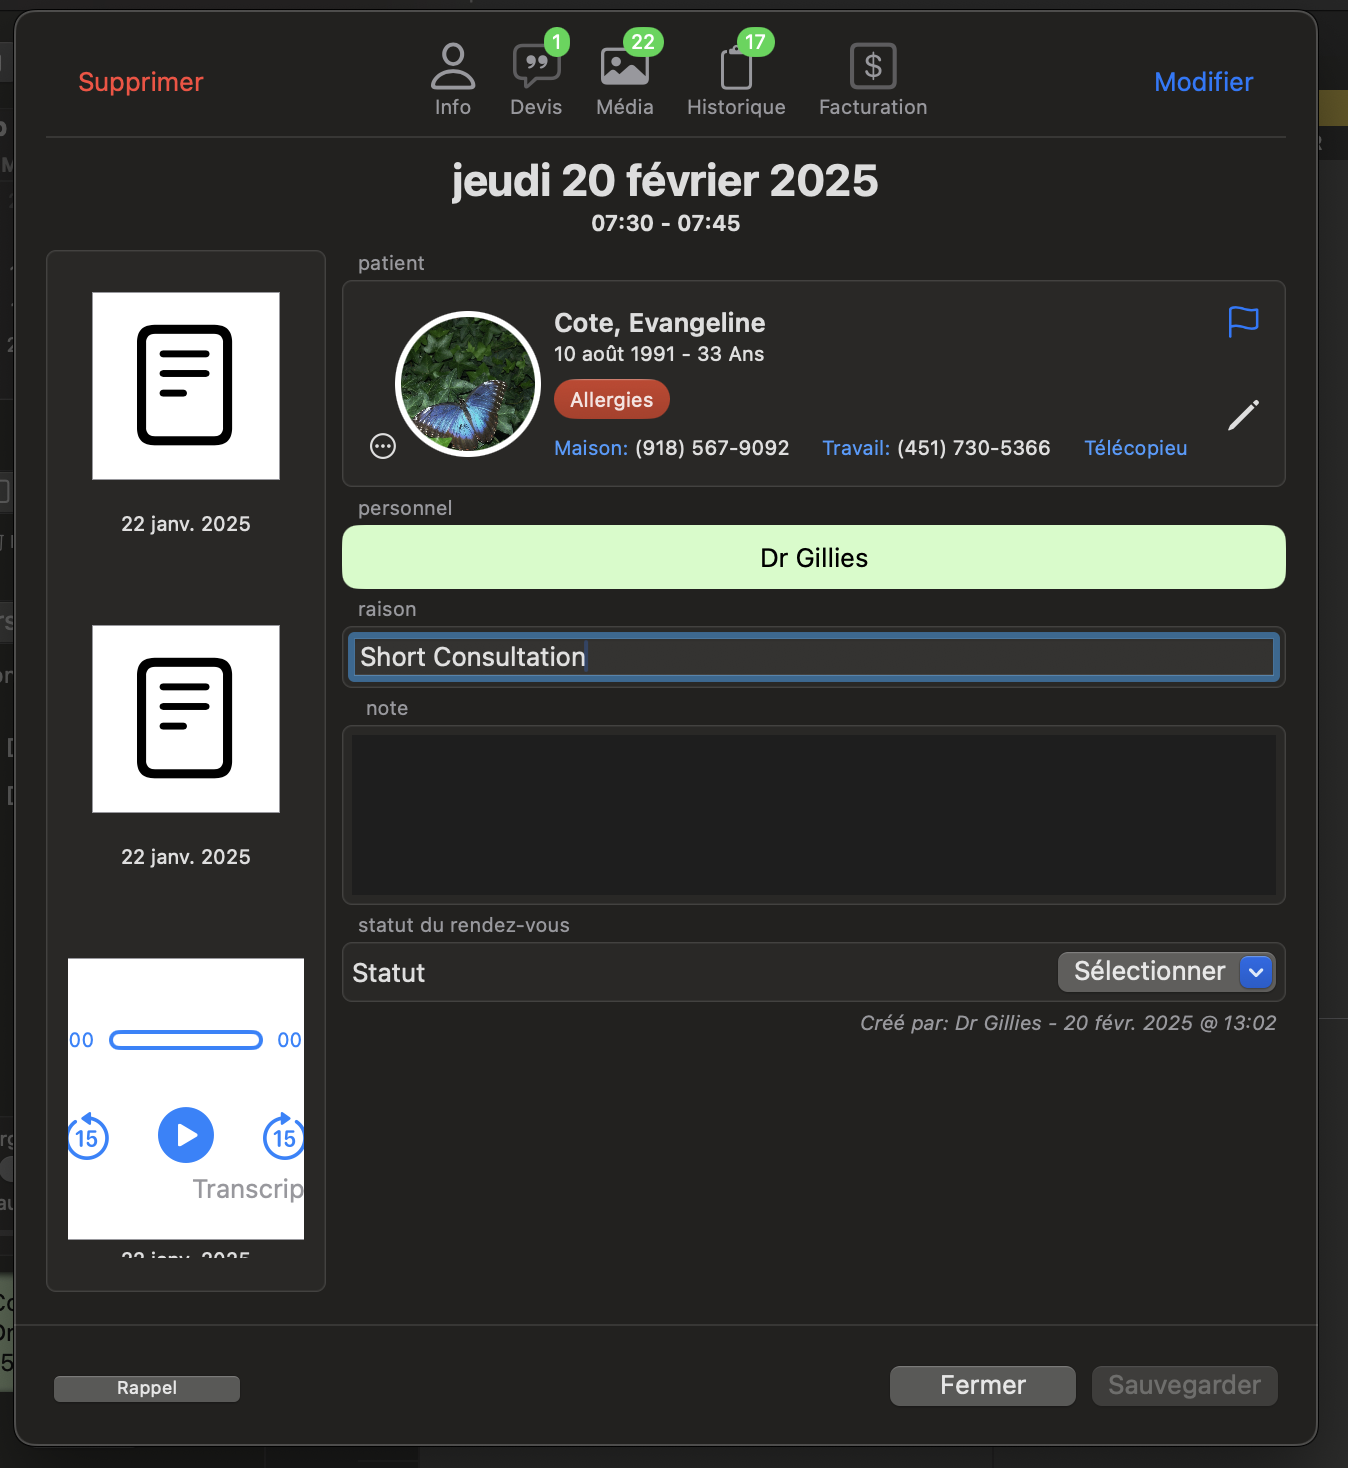
Task: Open the Devis tab
Action: click(x=536, y=80)
